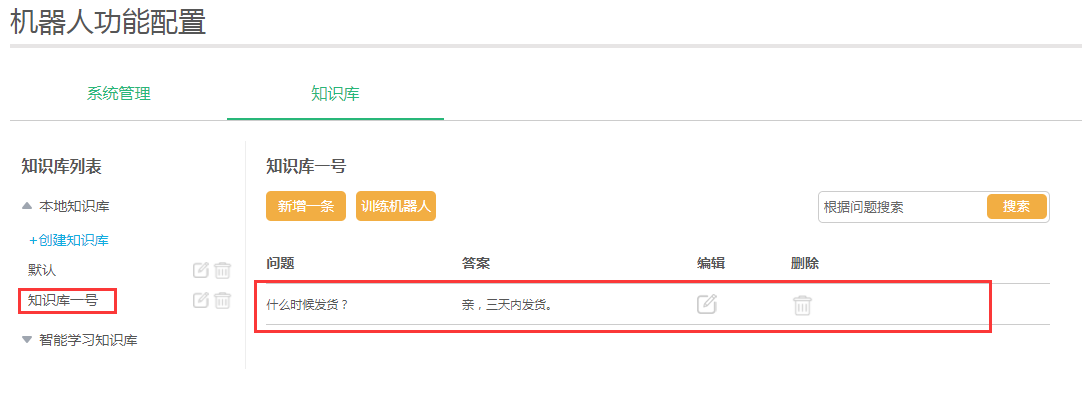Open the +创建知识库 link
The width and height of the screenshot is (1082, 396).
[x=68, y=241]
